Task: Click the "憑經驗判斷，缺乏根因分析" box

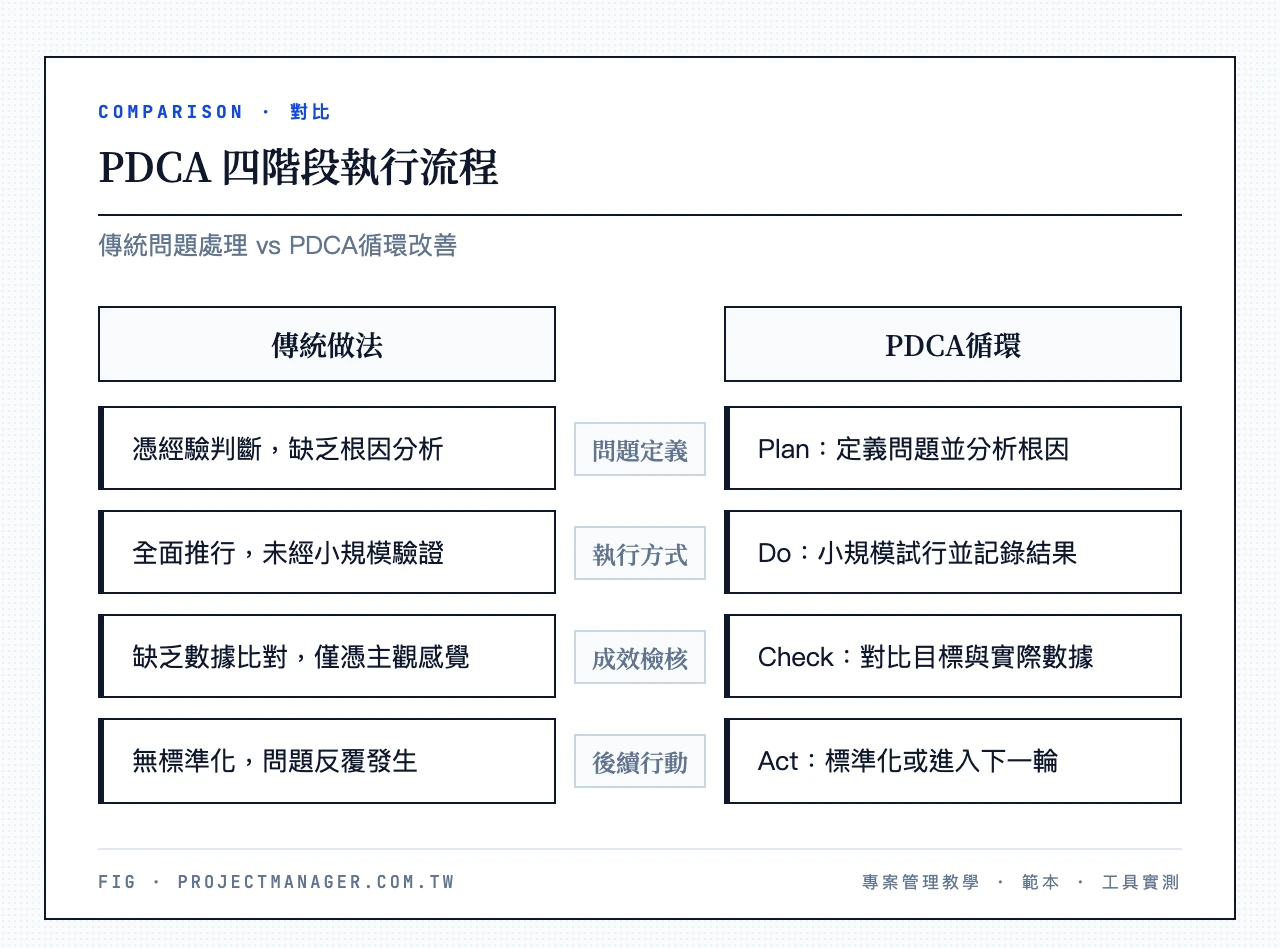Action: (x=327, y=448)
